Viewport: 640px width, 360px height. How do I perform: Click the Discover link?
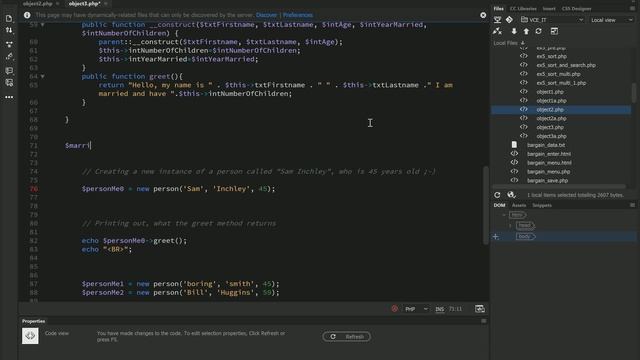267,15
